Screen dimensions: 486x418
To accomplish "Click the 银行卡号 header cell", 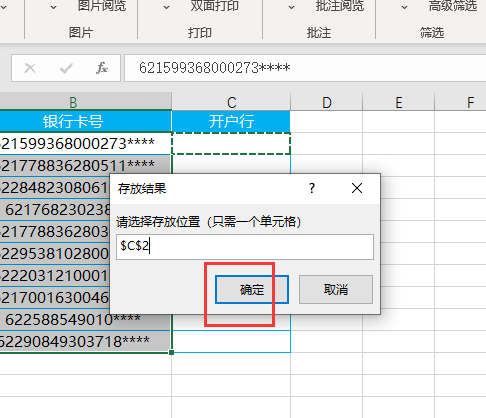I will pos(86,121).
